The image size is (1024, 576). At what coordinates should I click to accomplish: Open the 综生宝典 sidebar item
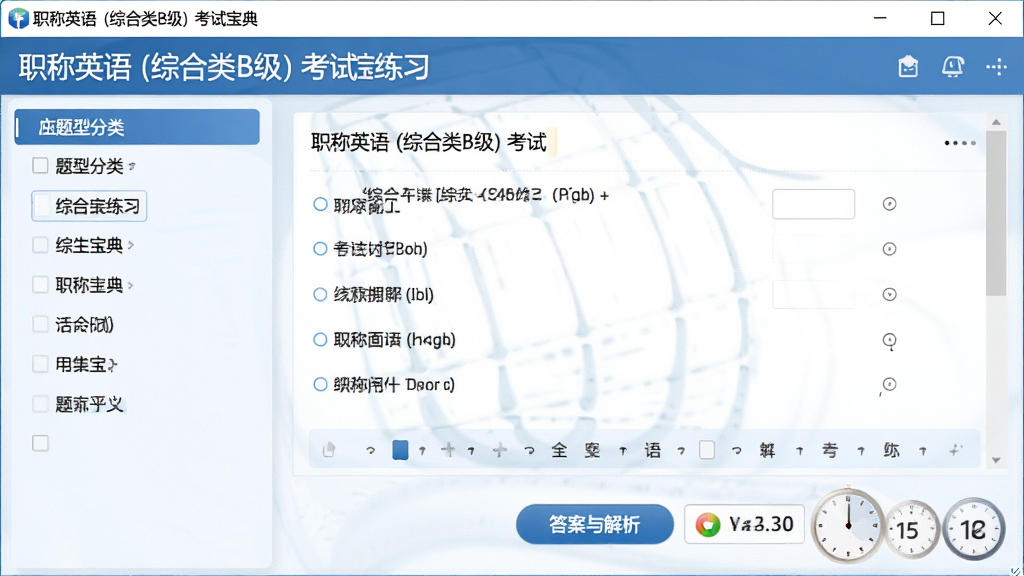(x=89, y=245)
